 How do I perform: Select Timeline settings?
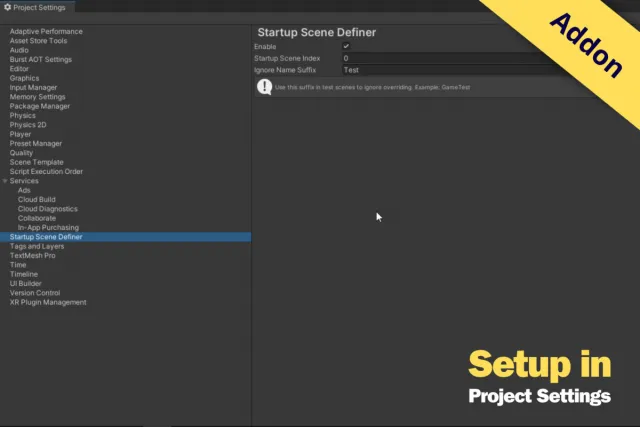[x=24, y=275]
